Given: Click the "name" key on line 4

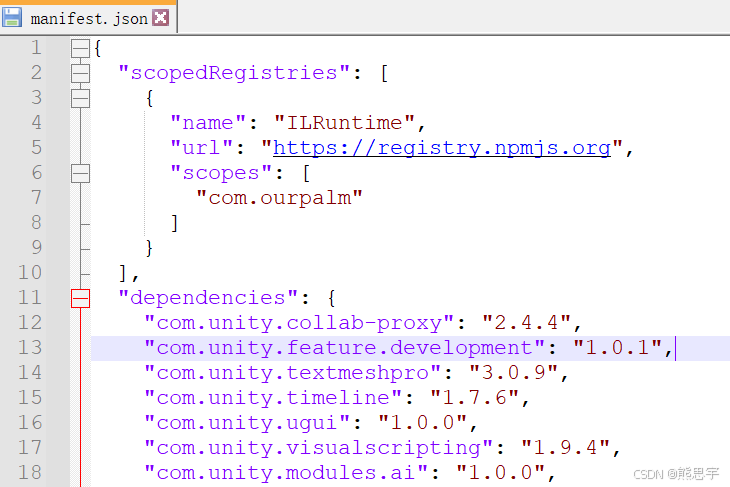Looking at the screenshot, I should (x=208, y=123).
